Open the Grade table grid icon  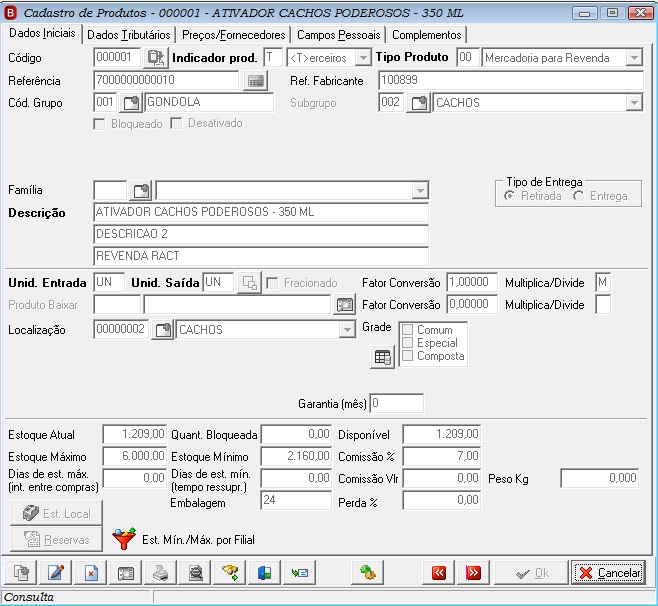(x=382, y=357)
